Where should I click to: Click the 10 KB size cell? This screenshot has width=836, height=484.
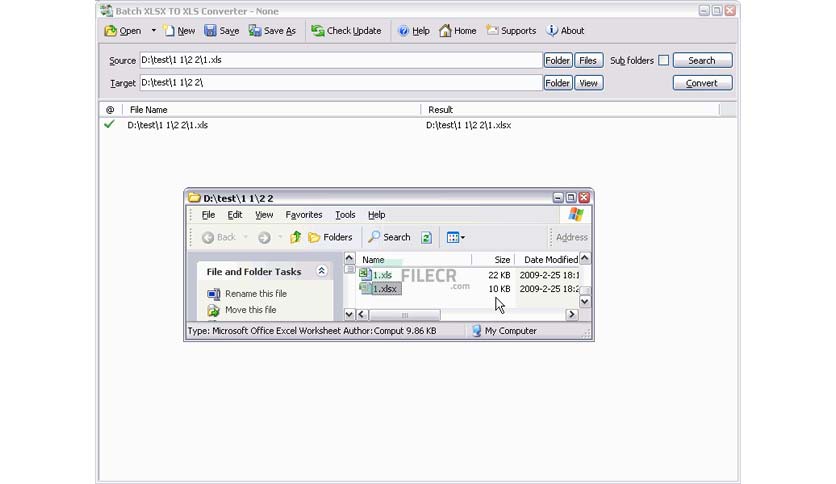[499, 289]
